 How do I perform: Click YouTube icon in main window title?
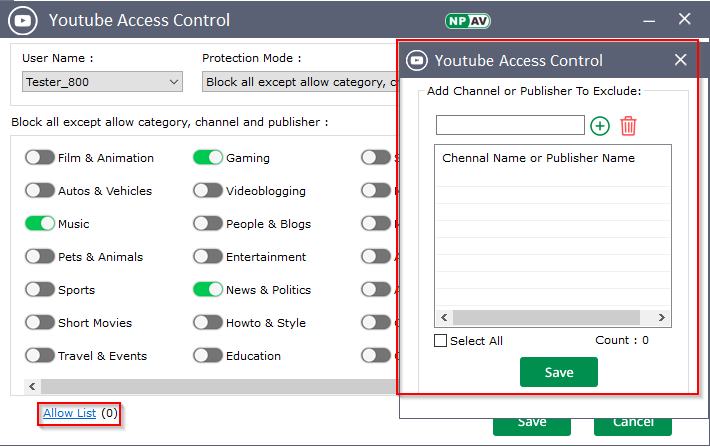point(25,20)
